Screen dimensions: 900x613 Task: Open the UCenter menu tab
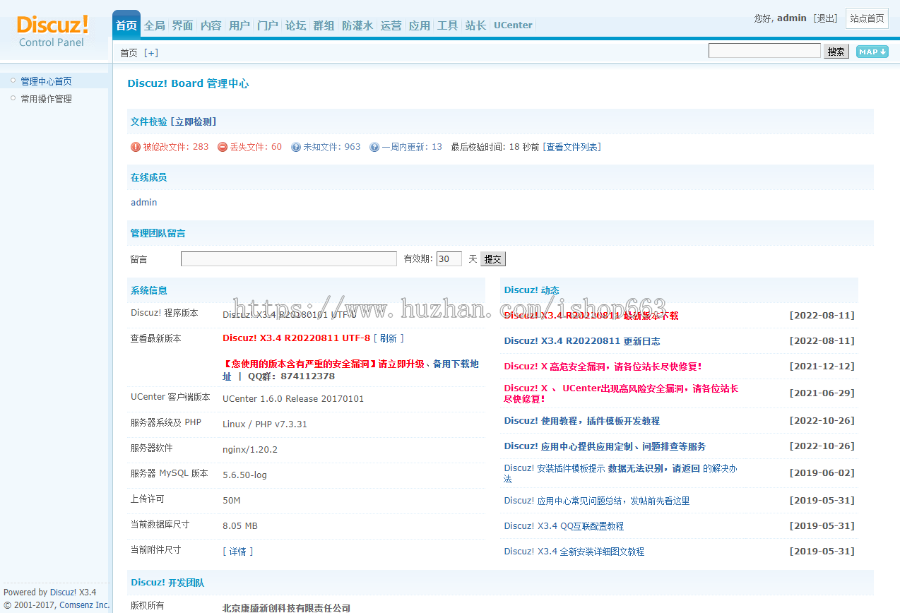[513, 25]
